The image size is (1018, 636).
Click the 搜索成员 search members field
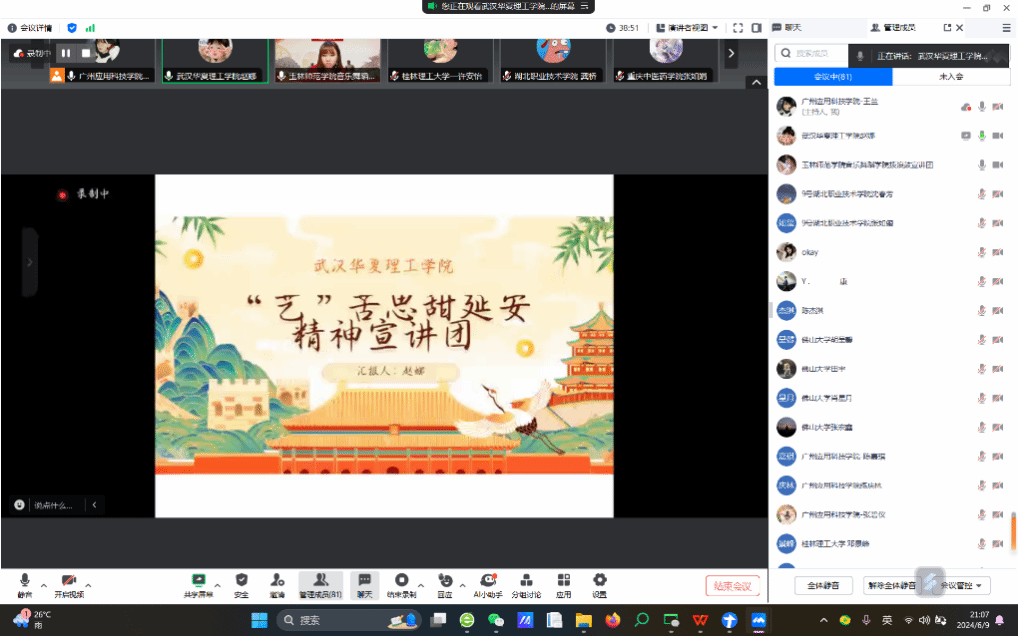pos(815,54)
